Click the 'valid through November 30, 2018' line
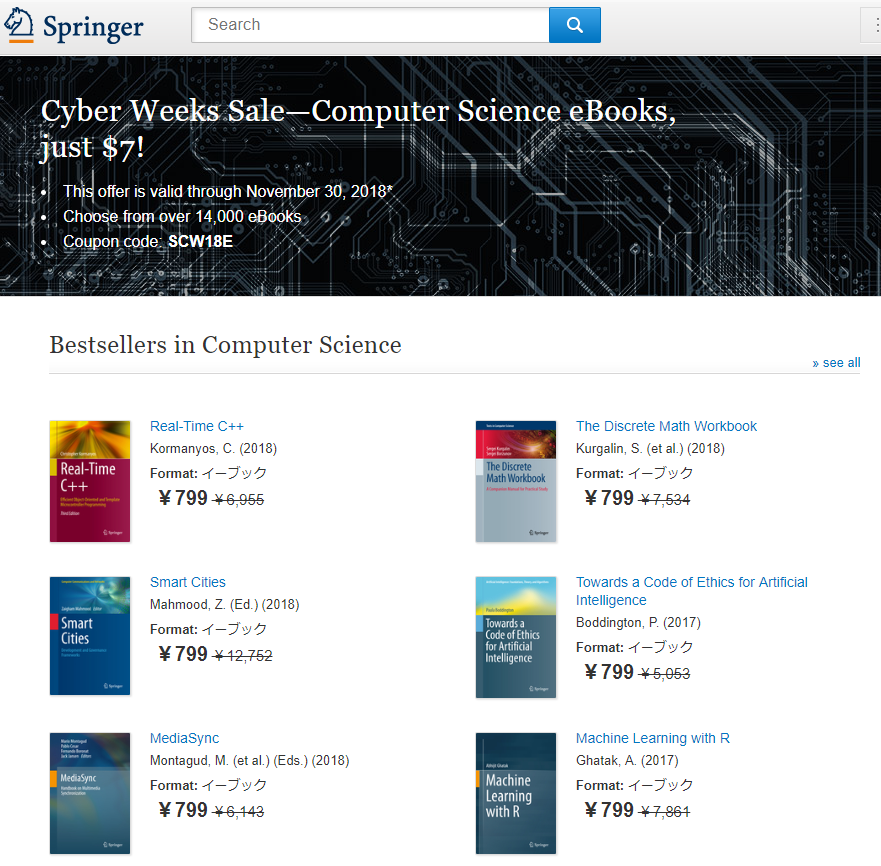881x866 pixels. [x=228, y=191]
